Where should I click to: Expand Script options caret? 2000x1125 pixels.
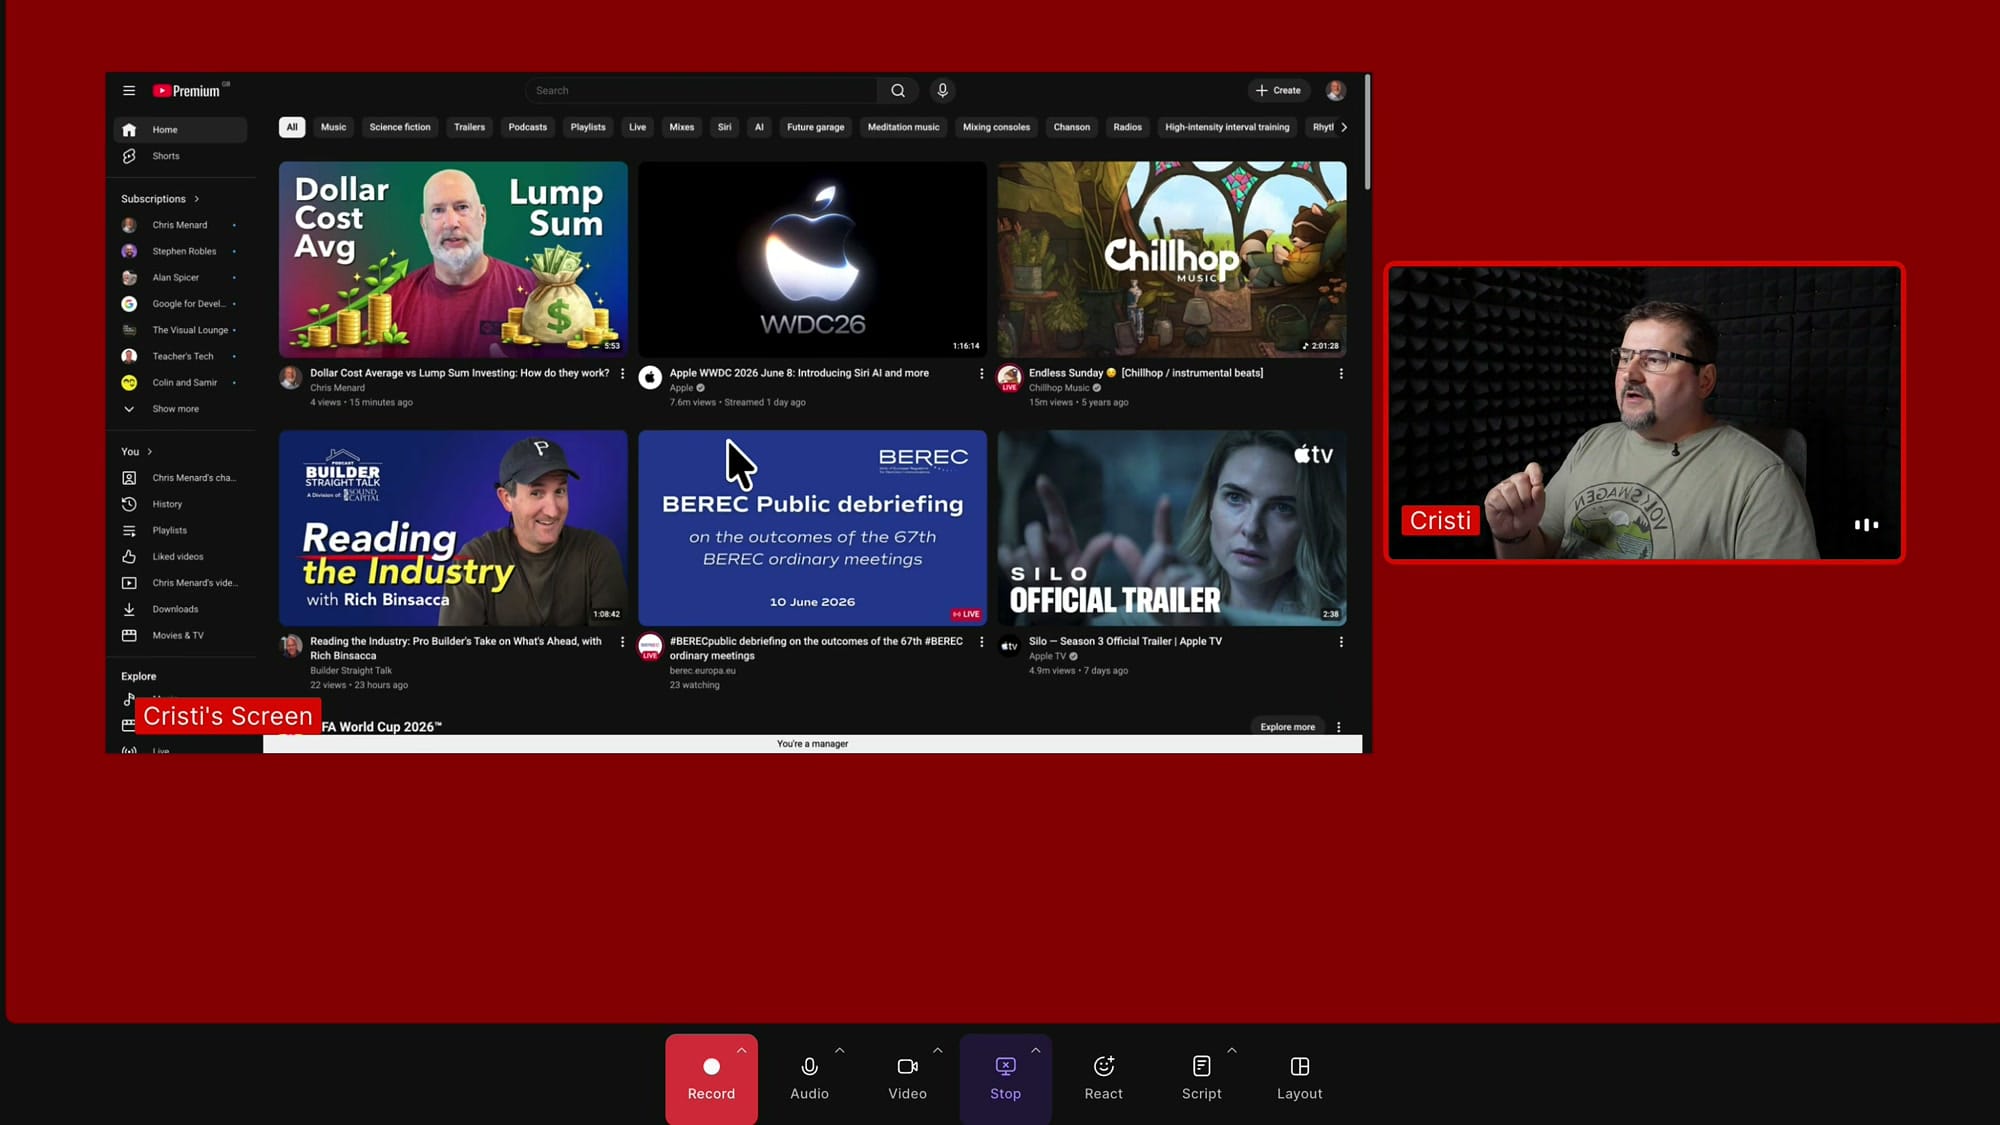coord(1232,1051)
